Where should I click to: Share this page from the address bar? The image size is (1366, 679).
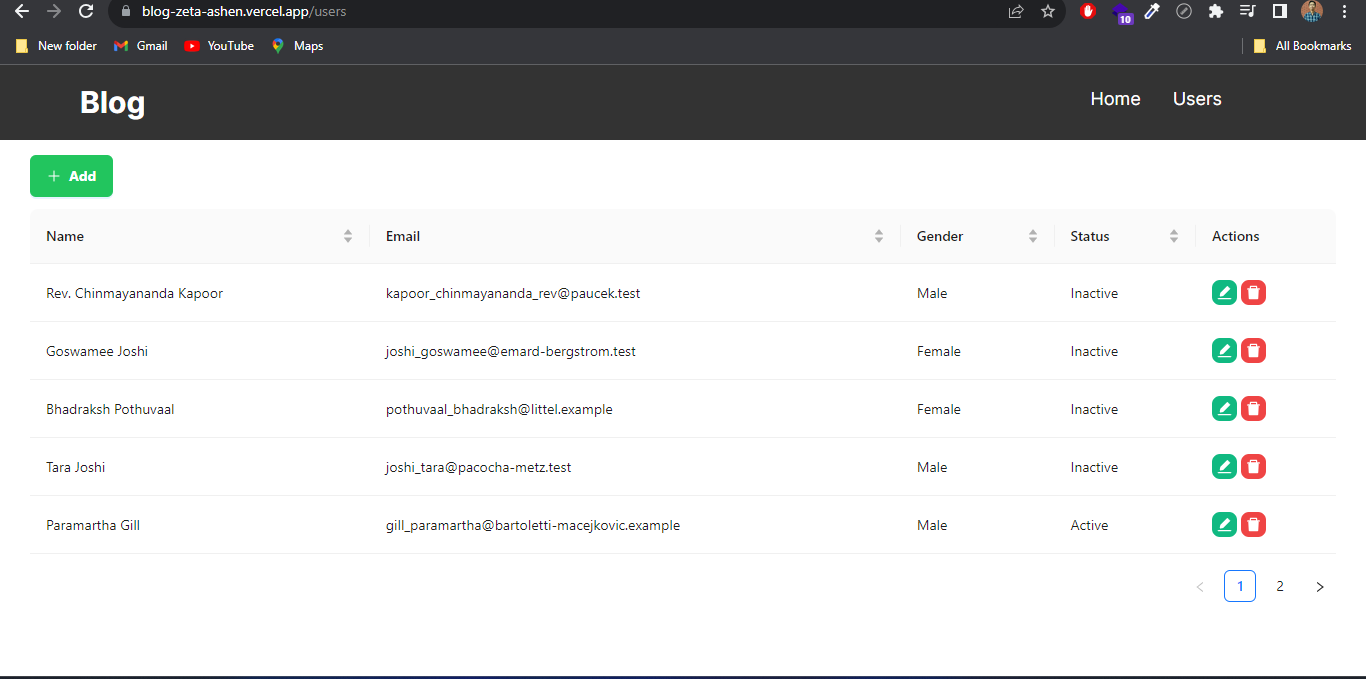tap(1016, 11)
